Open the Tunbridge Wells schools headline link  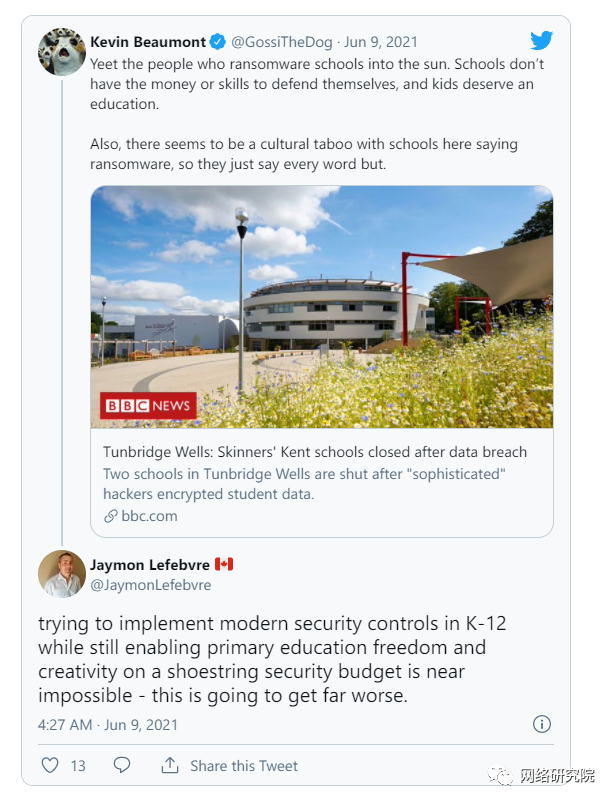tap(315, 452)
